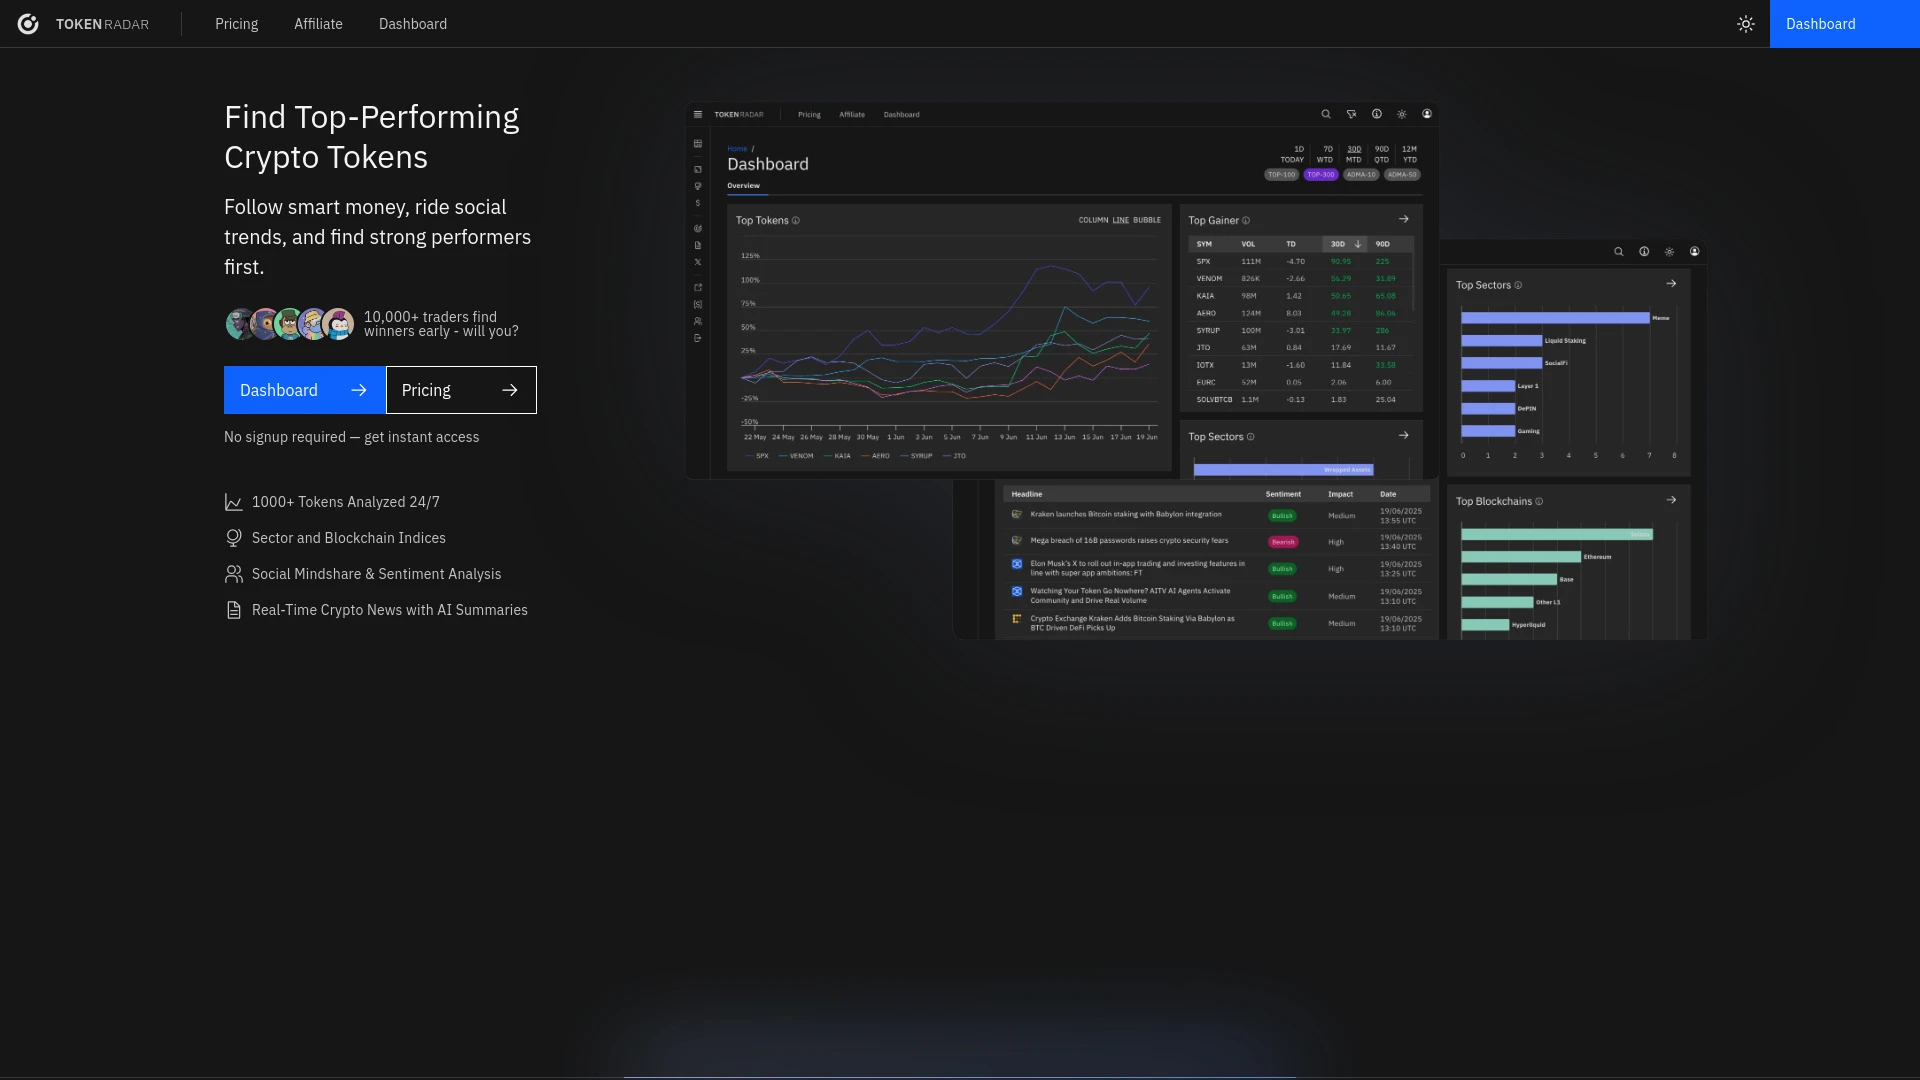Click the 30D column sort arrow
Screen dimensions: 1920x1080
click(1358, 243)
